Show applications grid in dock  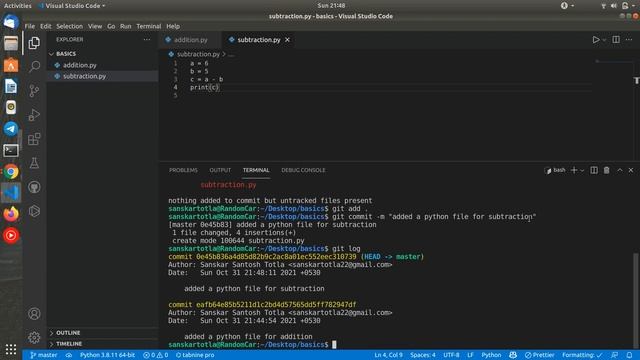[x=11, y=349]
